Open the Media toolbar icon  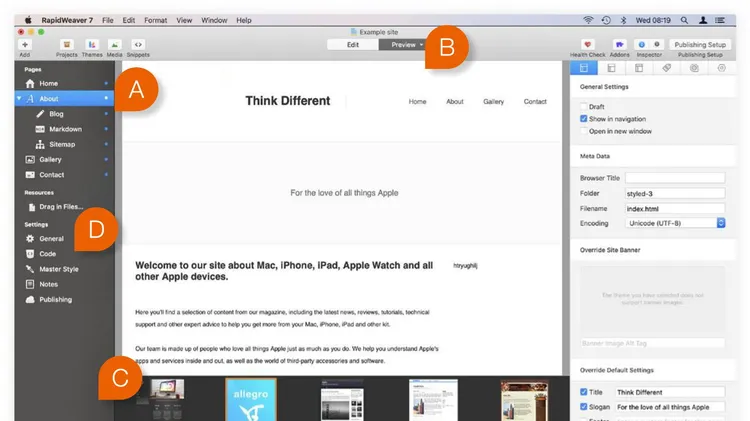click(114, 44)
